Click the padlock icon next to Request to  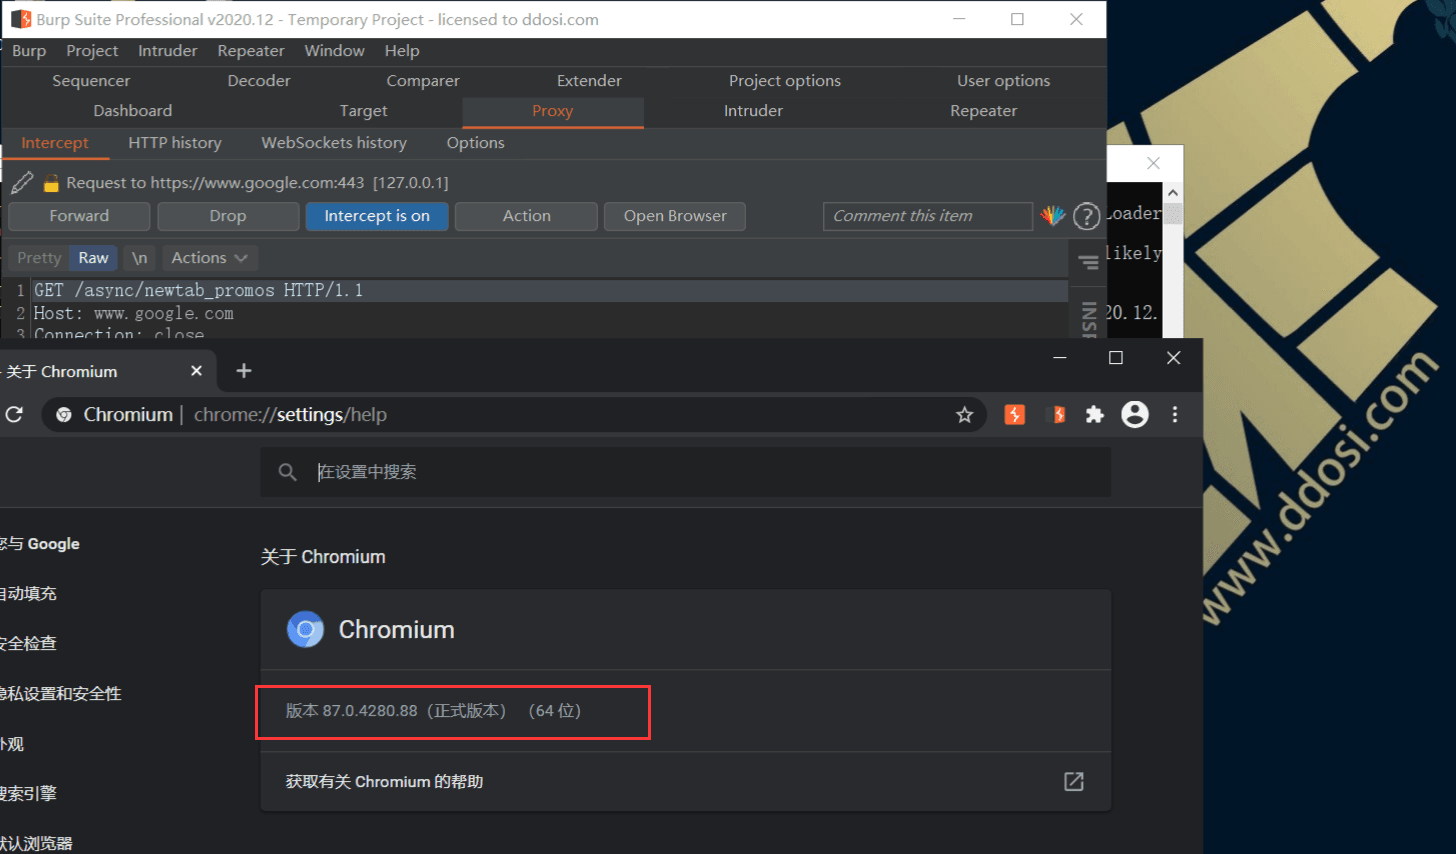pos(51,183)
